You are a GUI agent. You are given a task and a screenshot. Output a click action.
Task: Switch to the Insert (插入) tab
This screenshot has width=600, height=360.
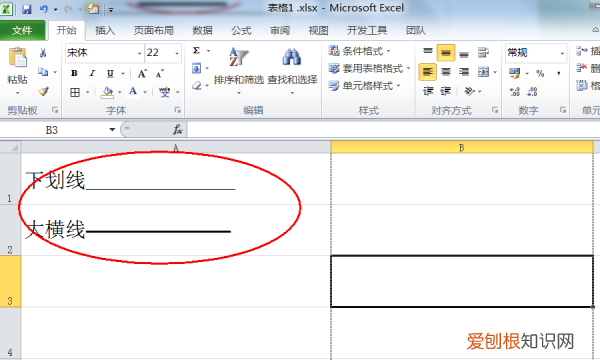click(x=105, y=30)
